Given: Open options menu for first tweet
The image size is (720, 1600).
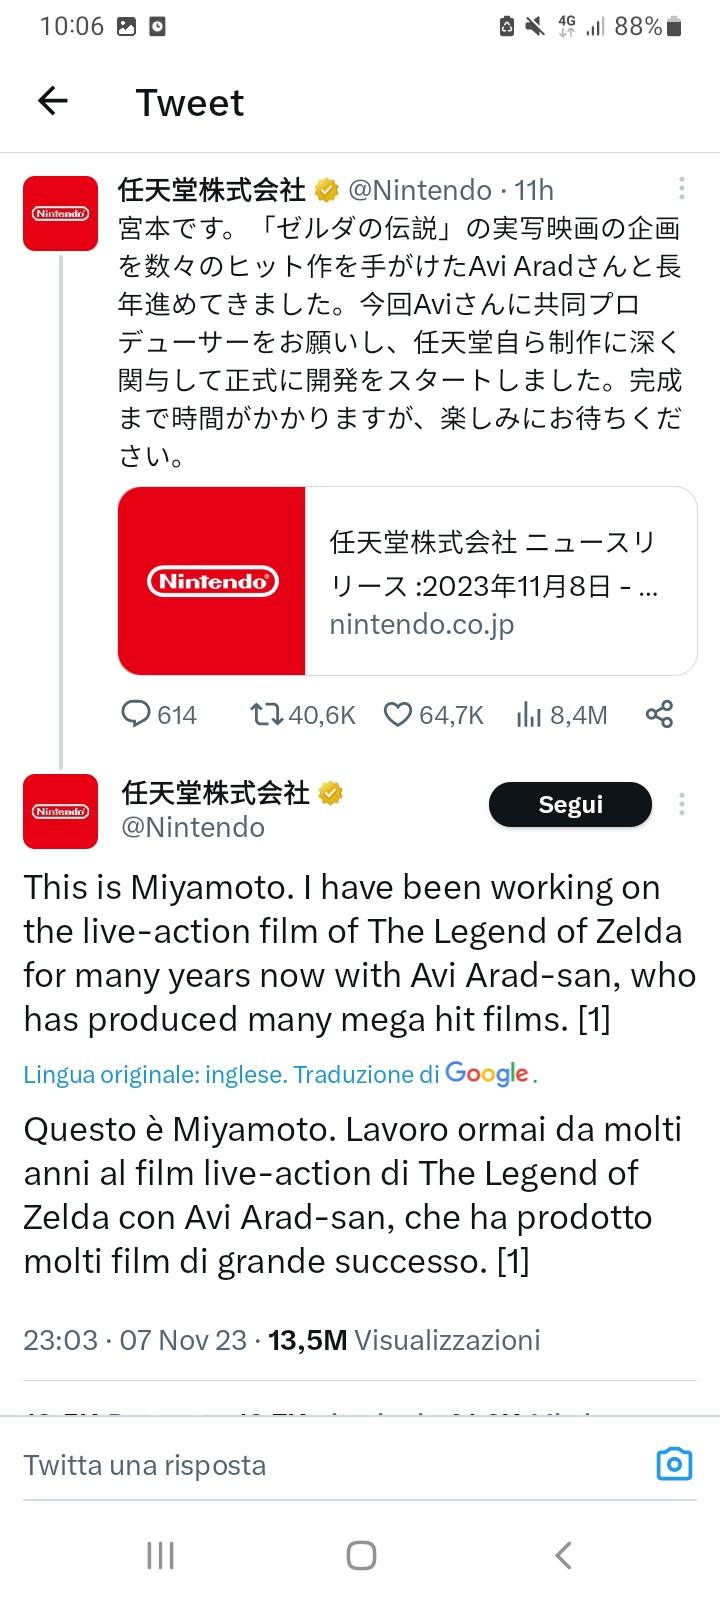Looking at the screenshot, I should (681, 188).
